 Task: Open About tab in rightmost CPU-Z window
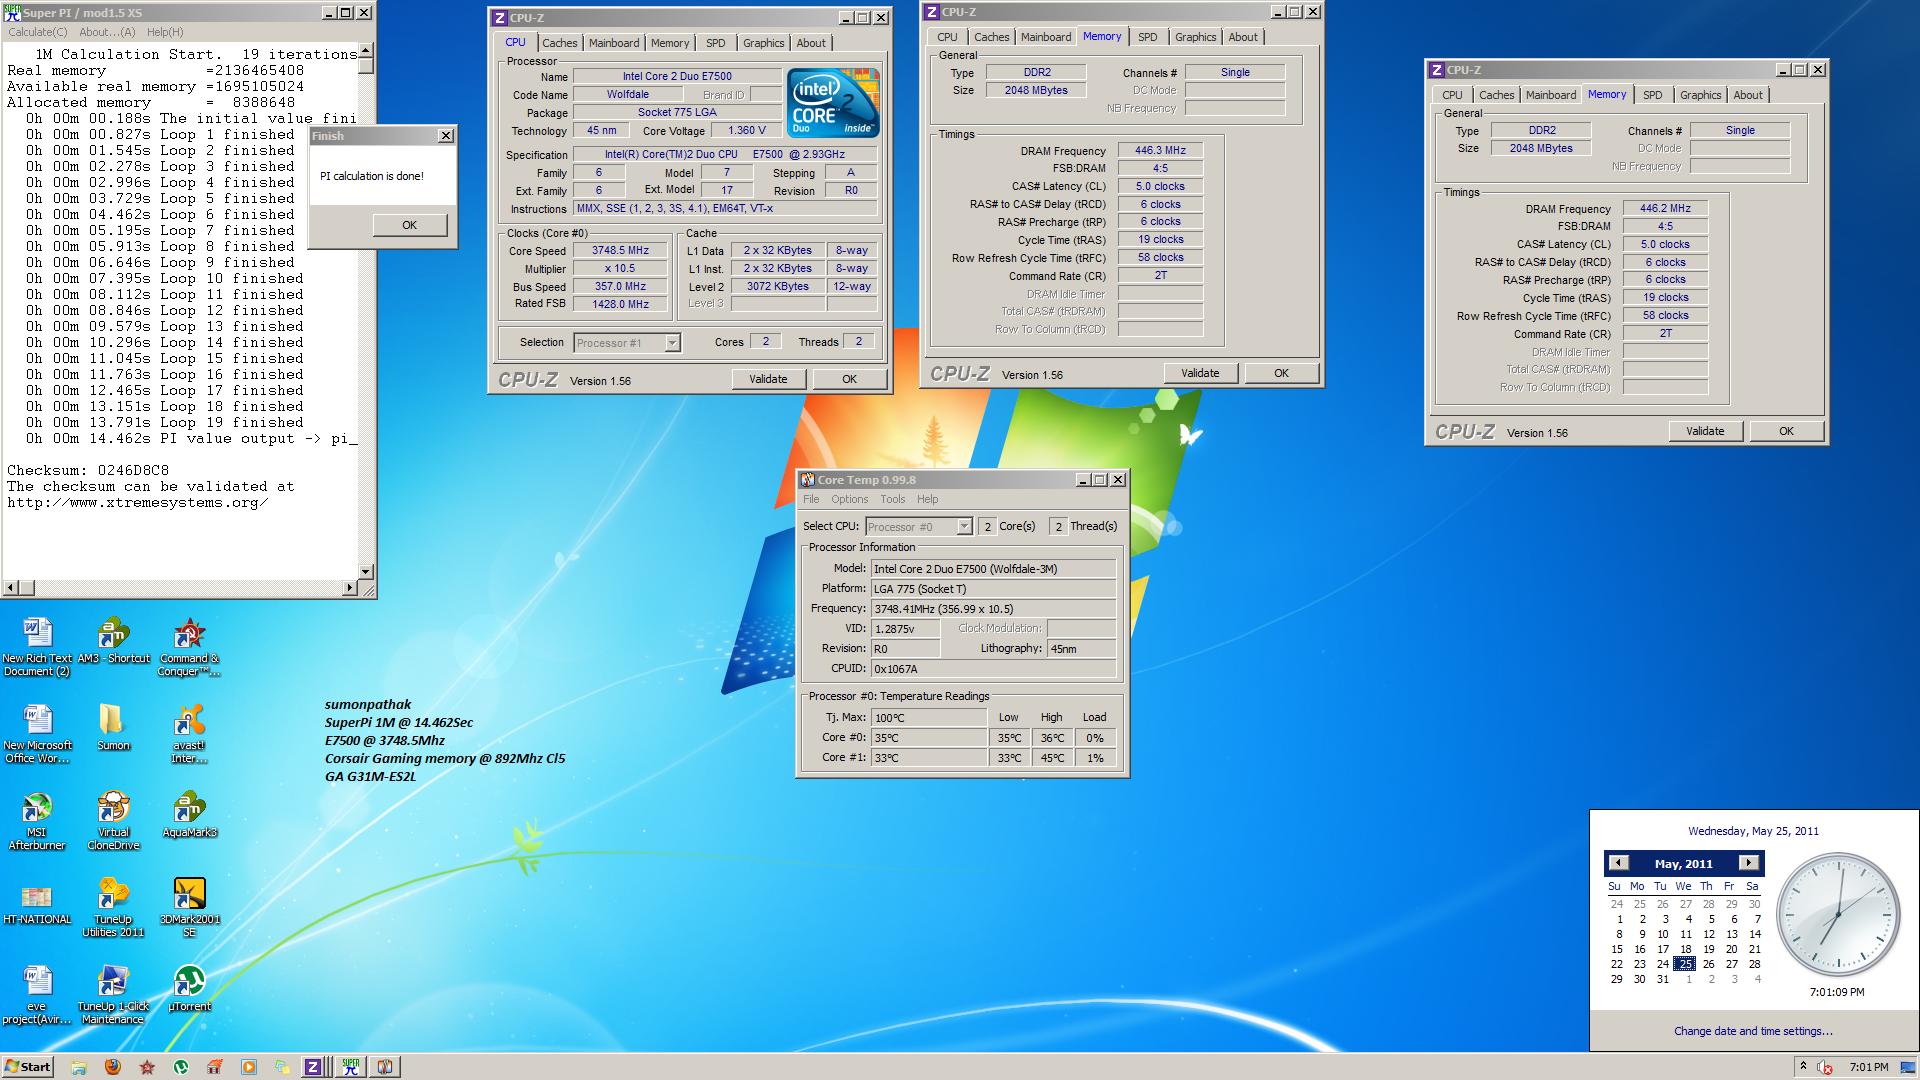click(x=1748, y=95)
